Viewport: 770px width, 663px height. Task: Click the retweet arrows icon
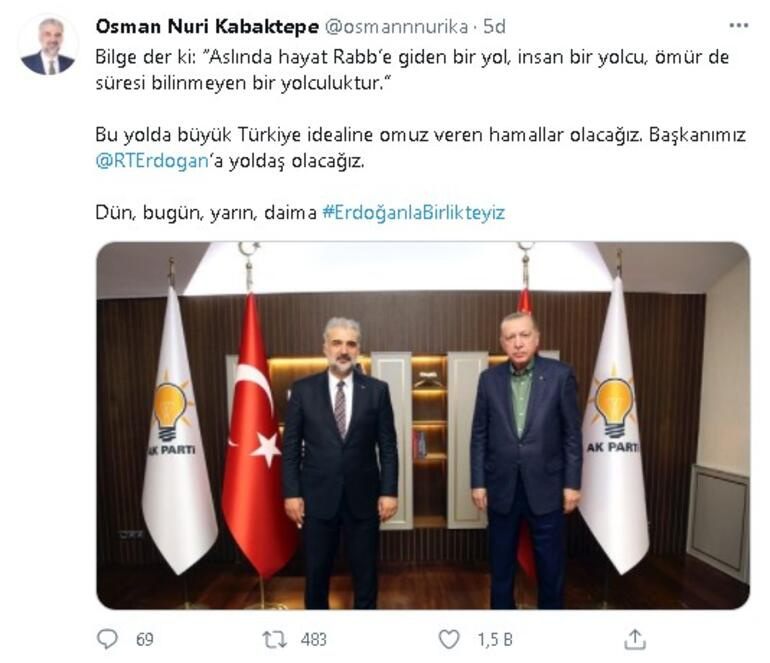click(x=274, y=639)
